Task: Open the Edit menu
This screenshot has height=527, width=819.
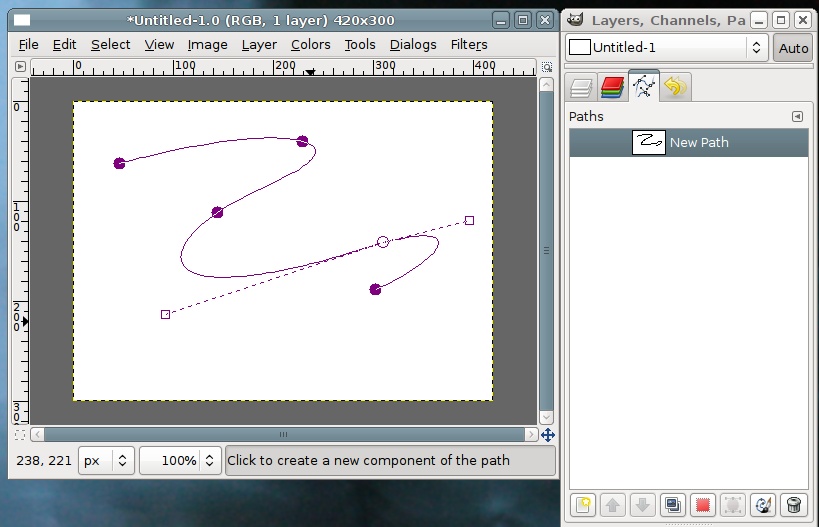Action: point(64,45)
